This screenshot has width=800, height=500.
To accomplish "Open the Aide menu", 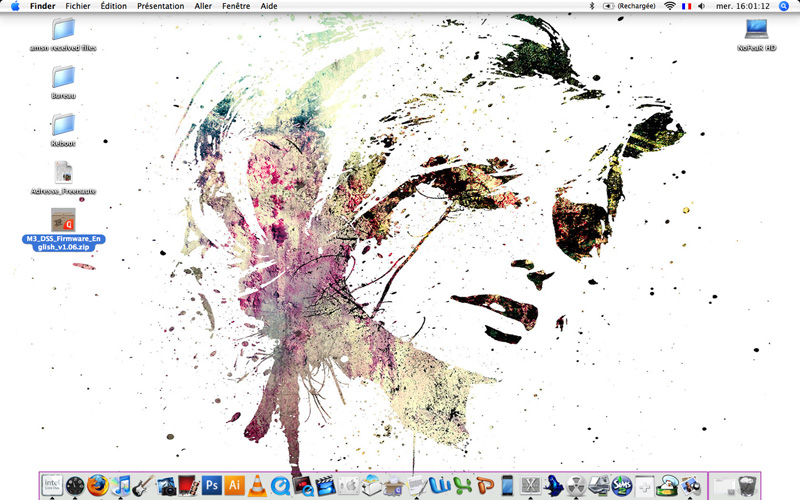I will point(269,6).
